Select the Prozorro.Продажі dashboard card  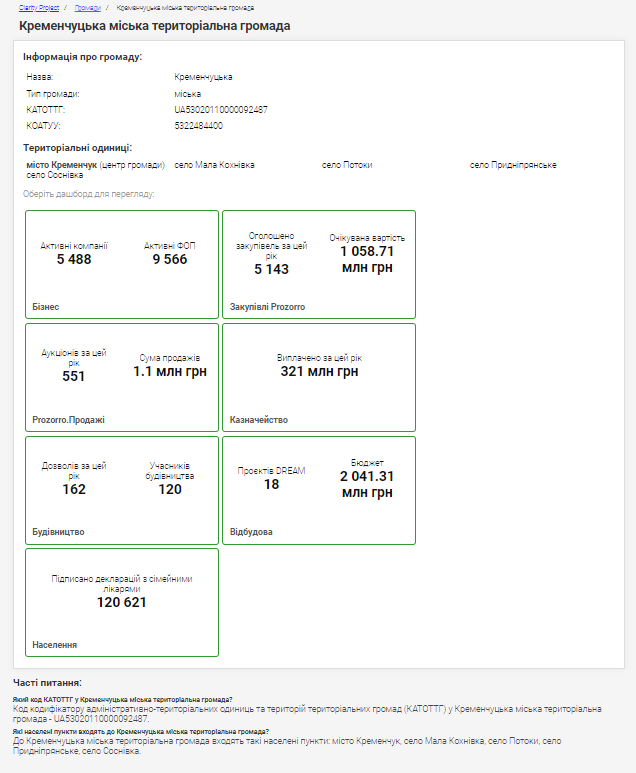(121, 377)
